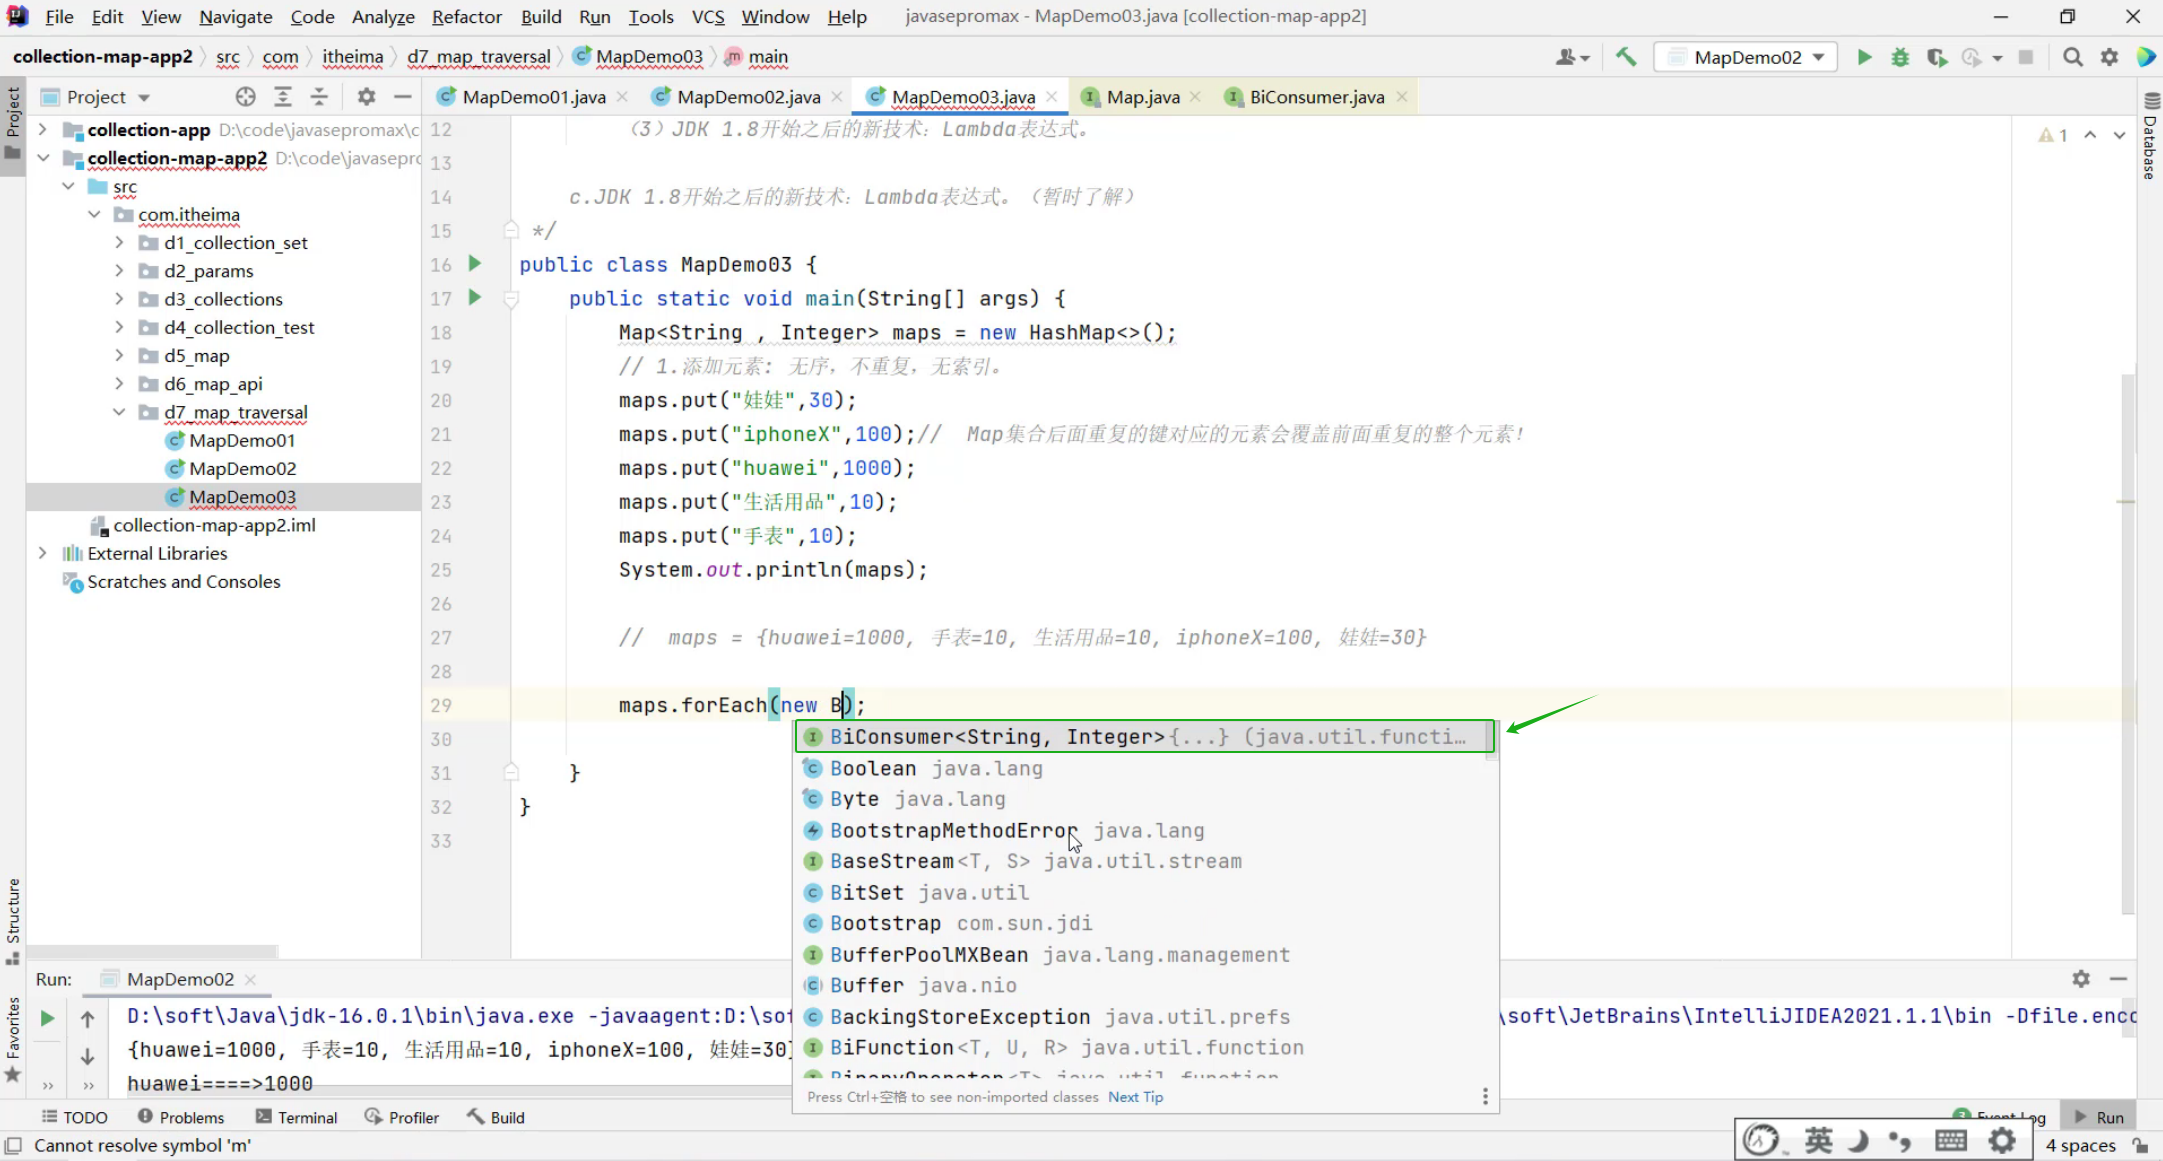Click the Debug bug icon
This screenshot has width=2163, height=1161.
pos(1900,57)
